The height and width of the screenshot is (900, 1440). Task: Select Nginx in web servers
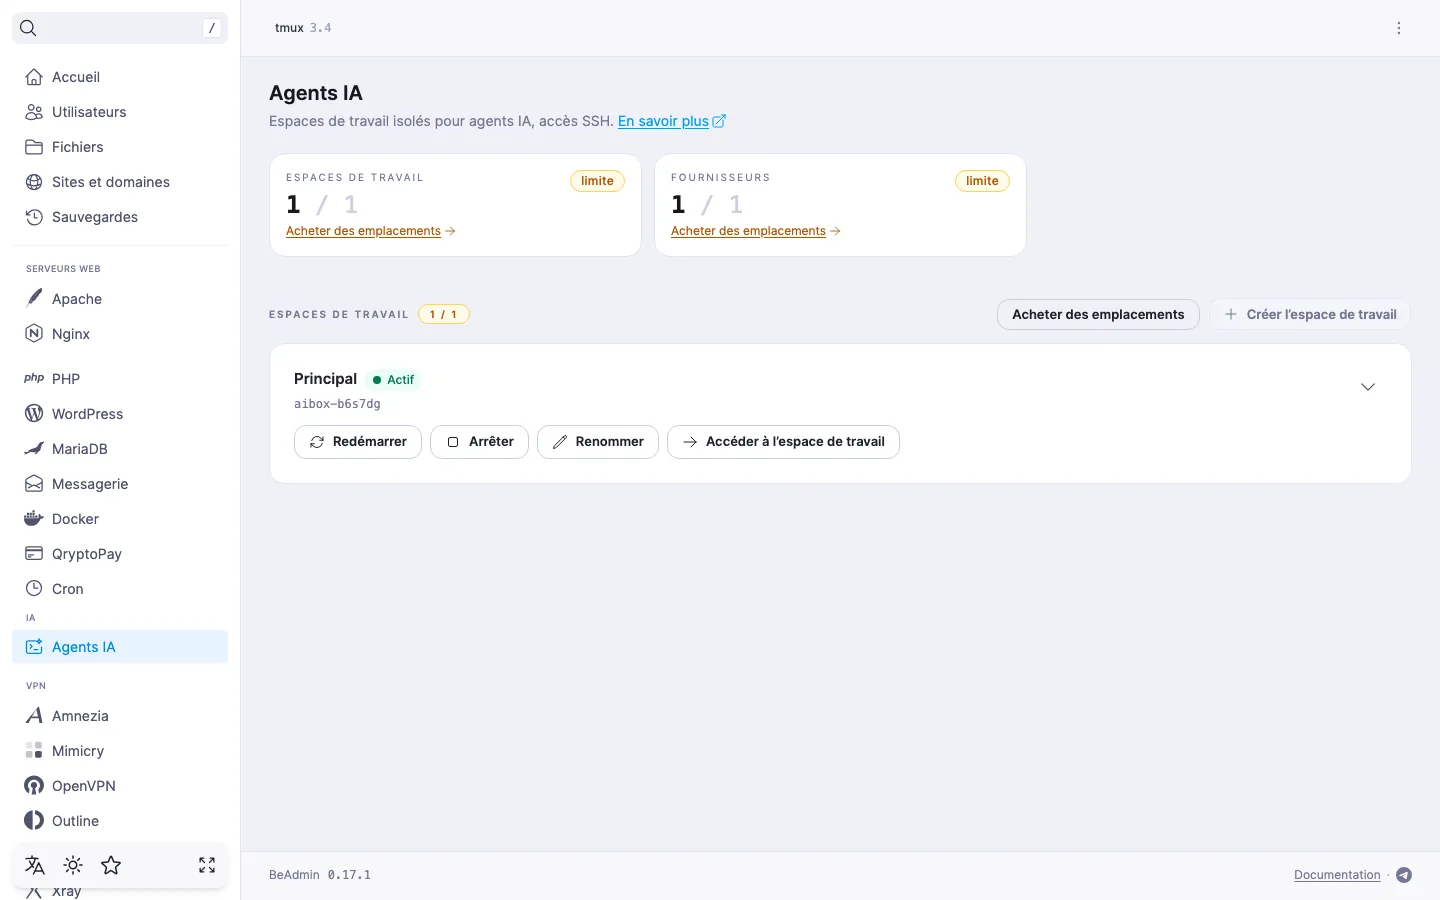coord(120,334)
